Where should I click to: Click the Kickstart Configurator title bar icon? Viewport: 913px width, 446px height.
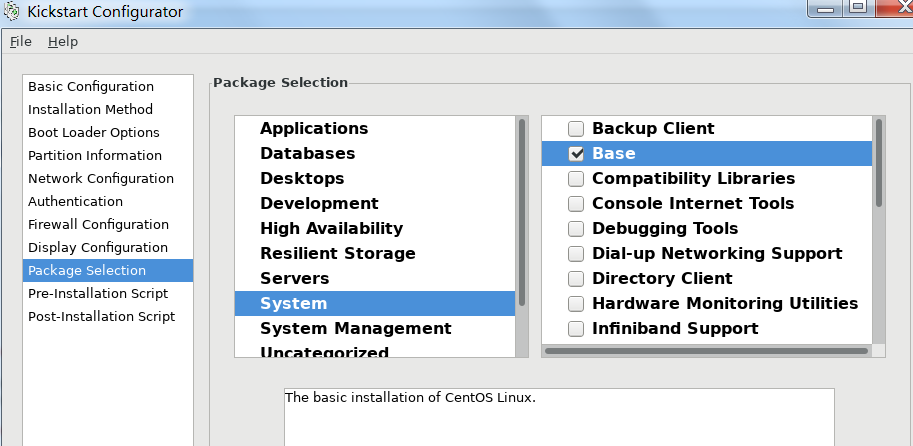pyautogui.click(x=12, y=12)
